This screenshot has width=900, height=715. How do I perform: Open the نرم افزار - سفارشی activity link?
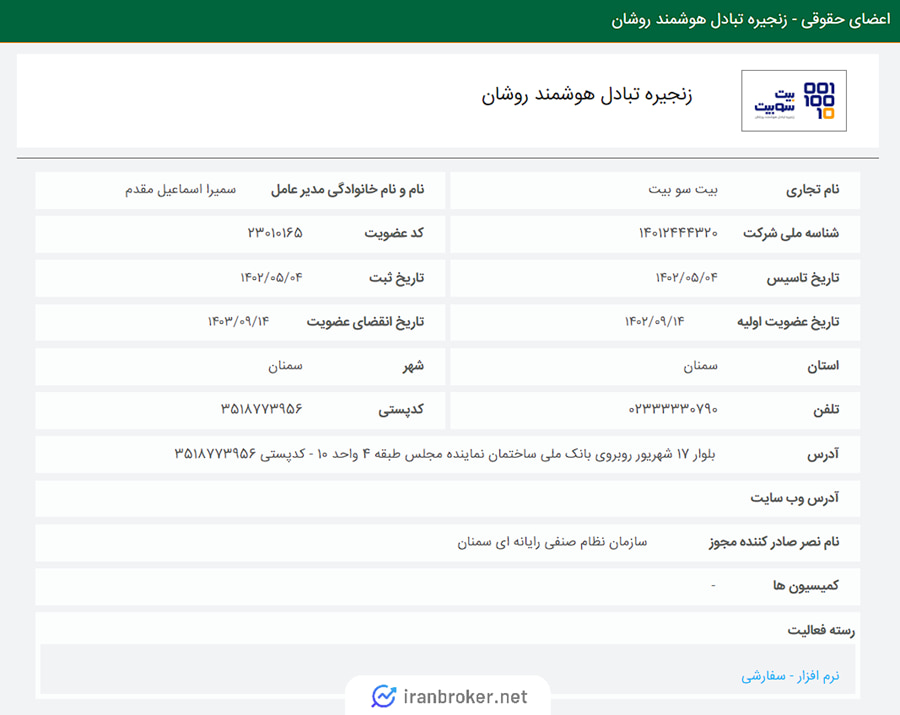tap(790, 676)
